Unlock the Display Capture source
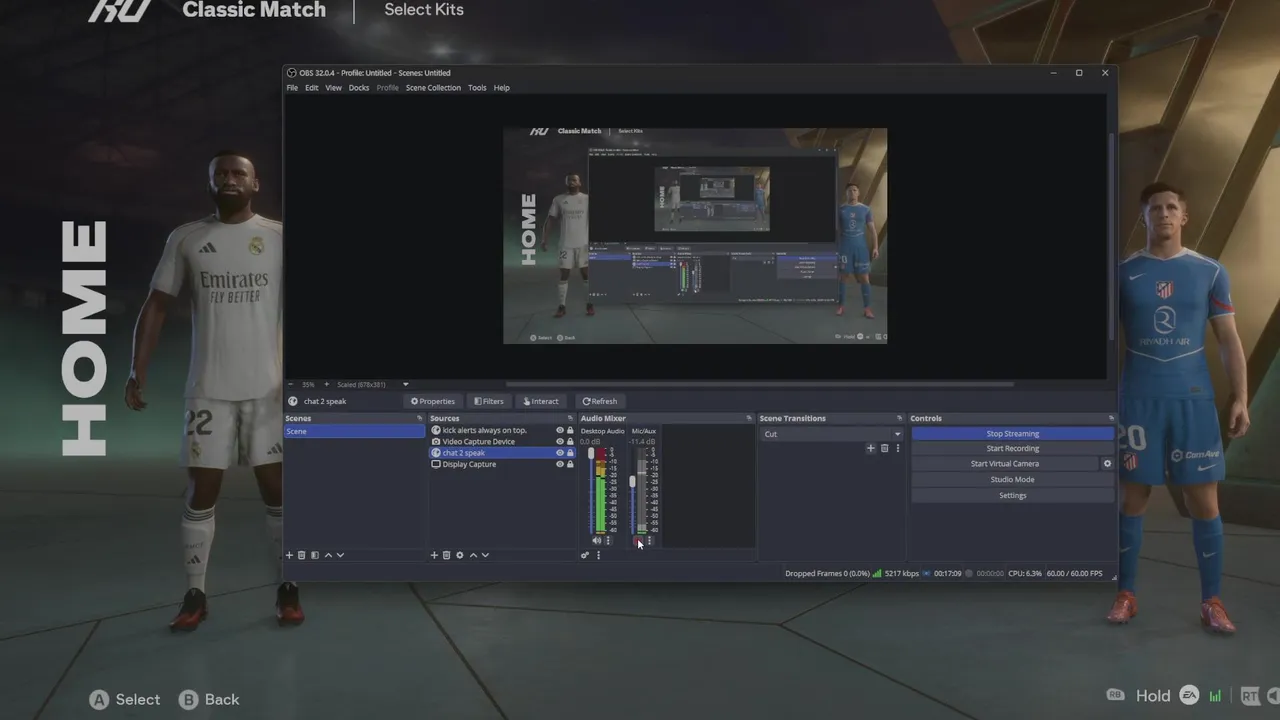 point(570,464)
